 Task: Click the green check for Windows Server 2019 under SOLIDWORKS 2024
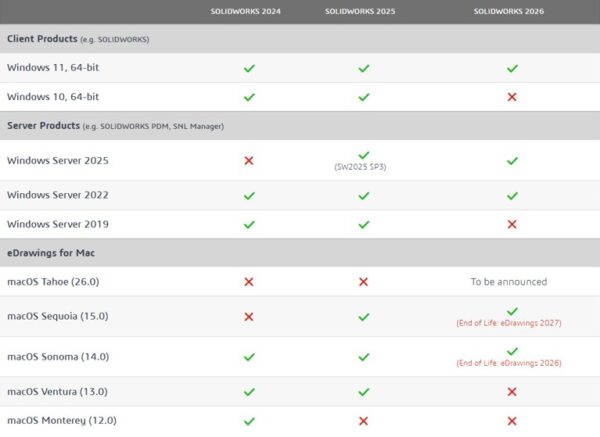pos(249,224)
